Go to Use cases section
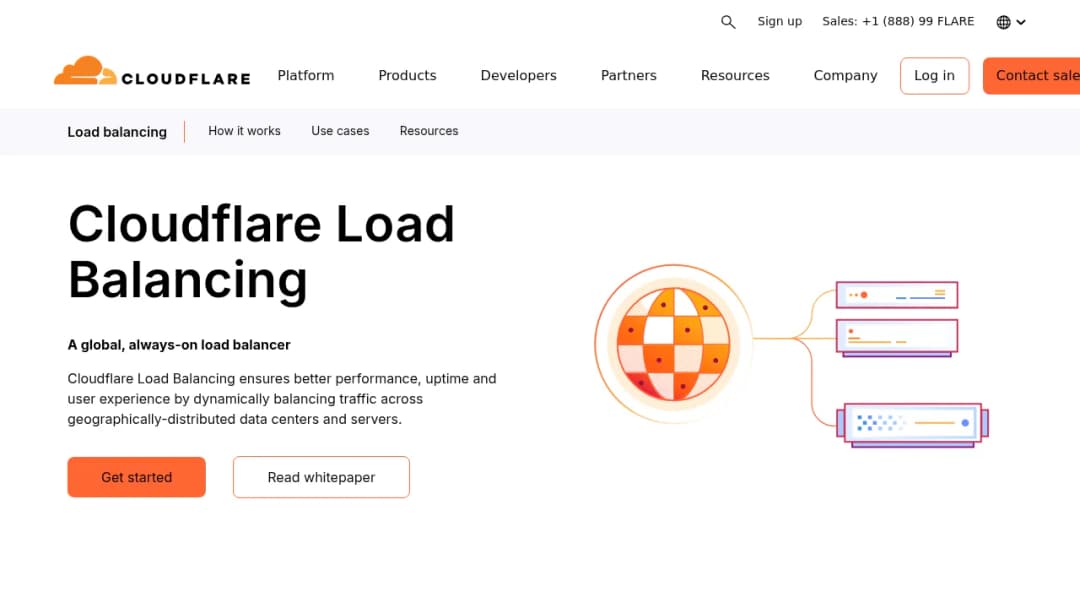 click(340, 131)
